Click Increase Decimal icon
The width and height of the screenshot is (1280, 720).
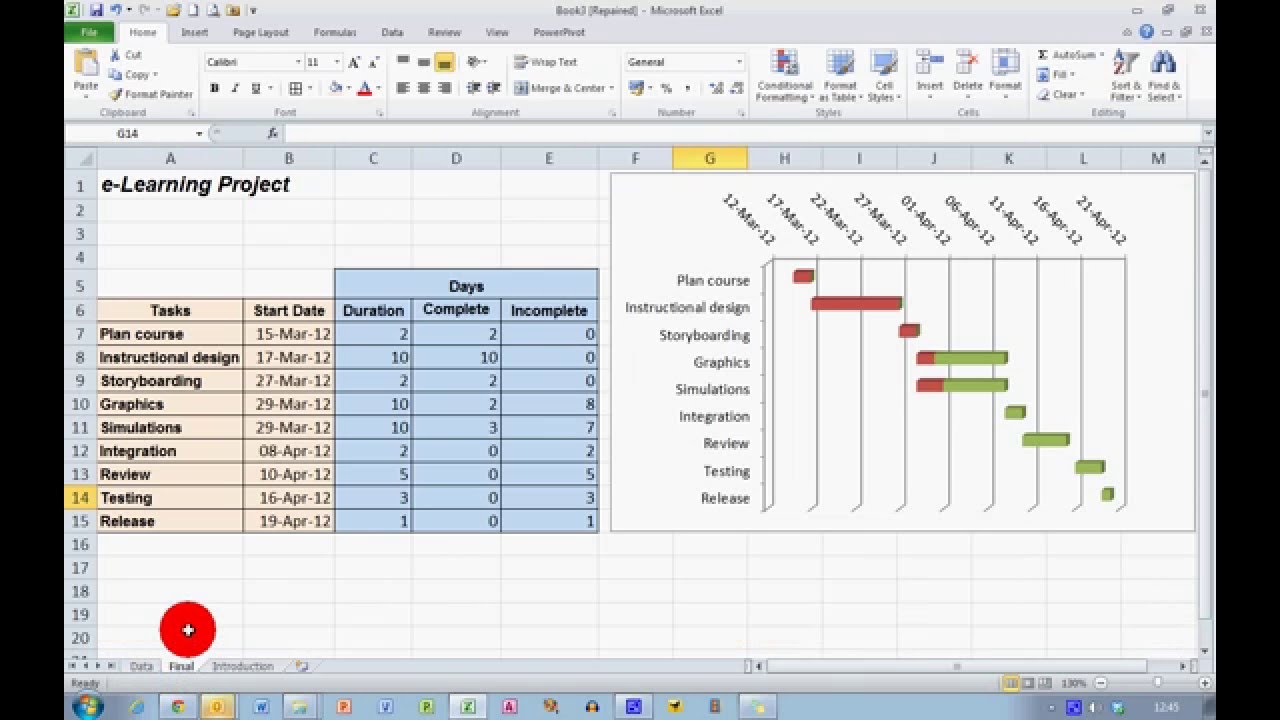click(x=716, y=88)
